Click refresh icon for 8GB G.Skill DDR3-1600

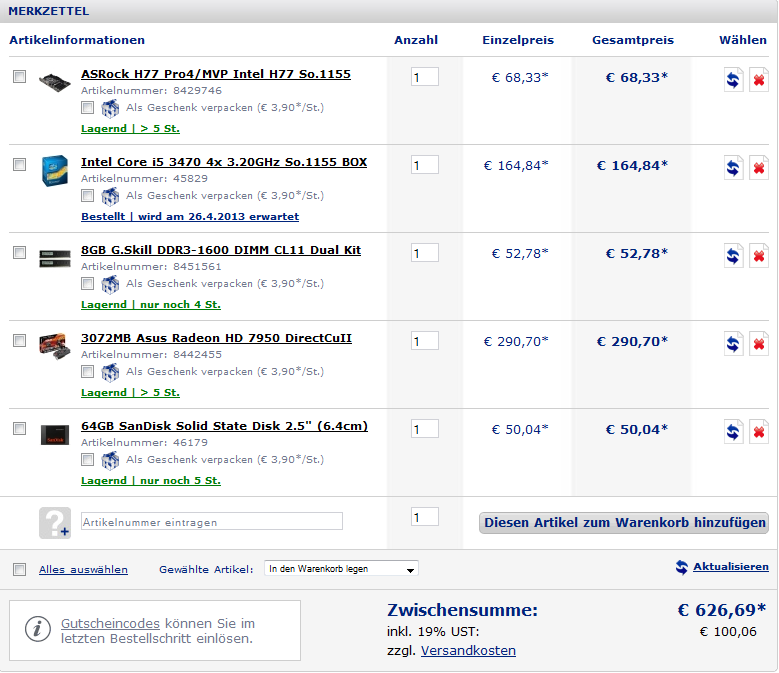[733, 256]
